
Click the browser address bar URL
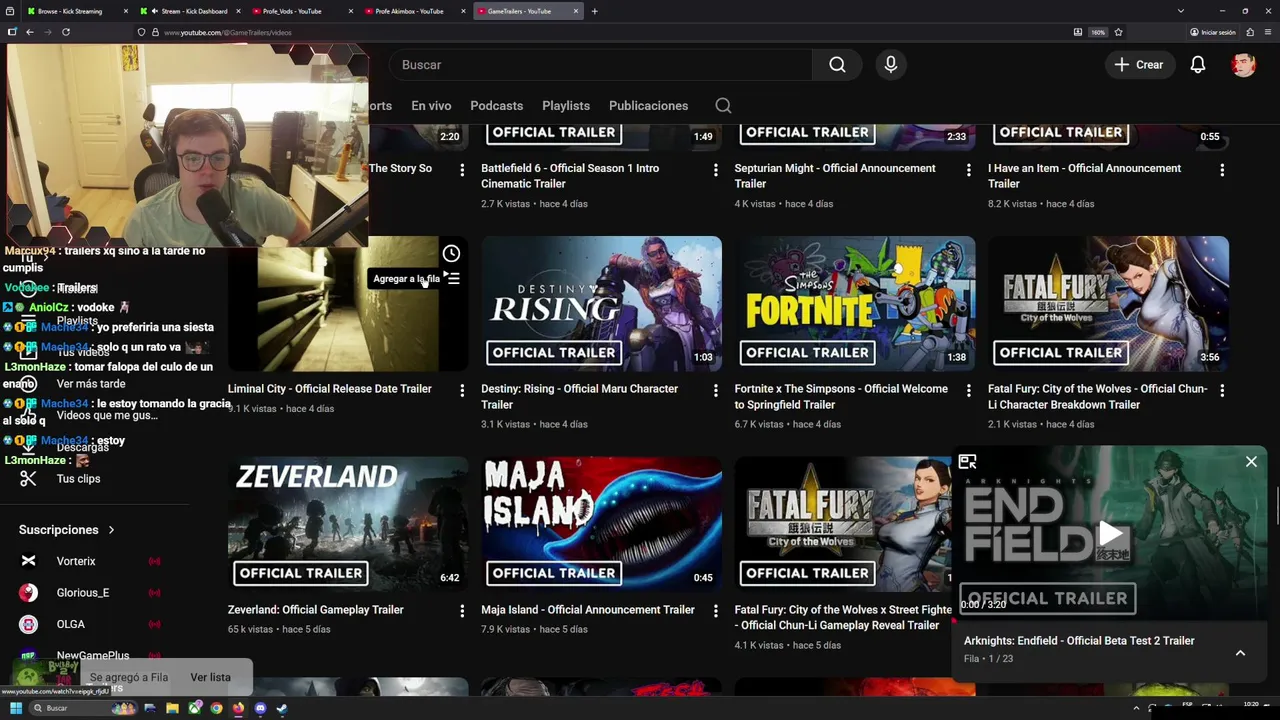(227, 32)
